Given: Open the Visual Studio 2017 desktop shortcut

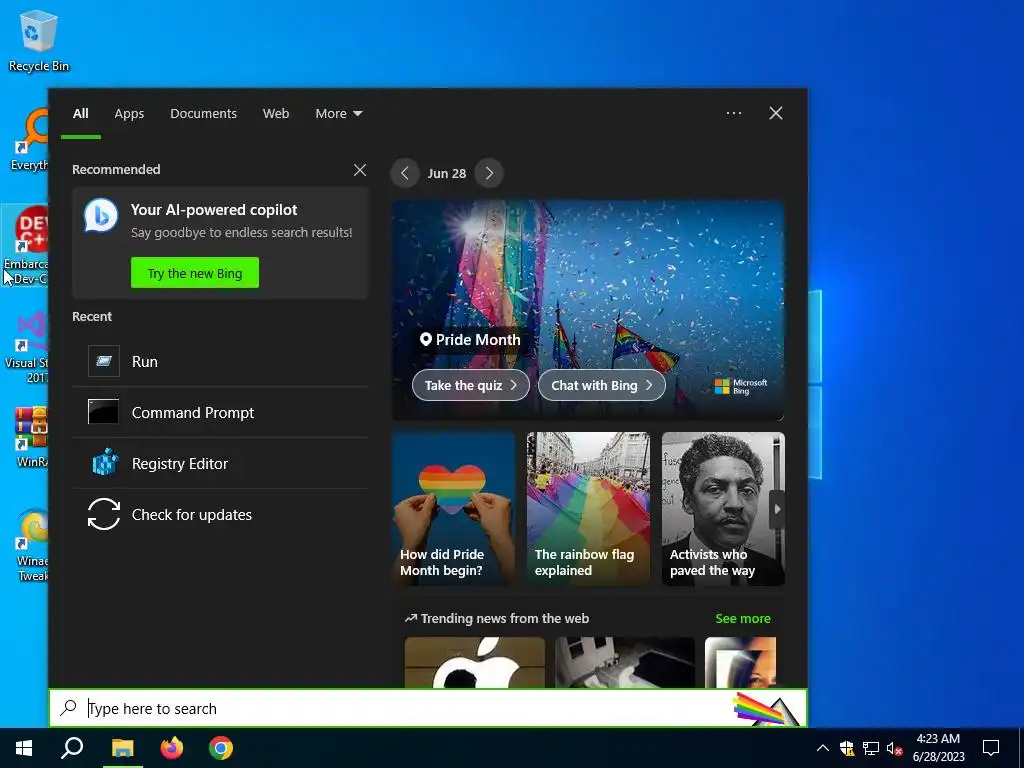Looking at the screenshot, I should click(27, 347).
